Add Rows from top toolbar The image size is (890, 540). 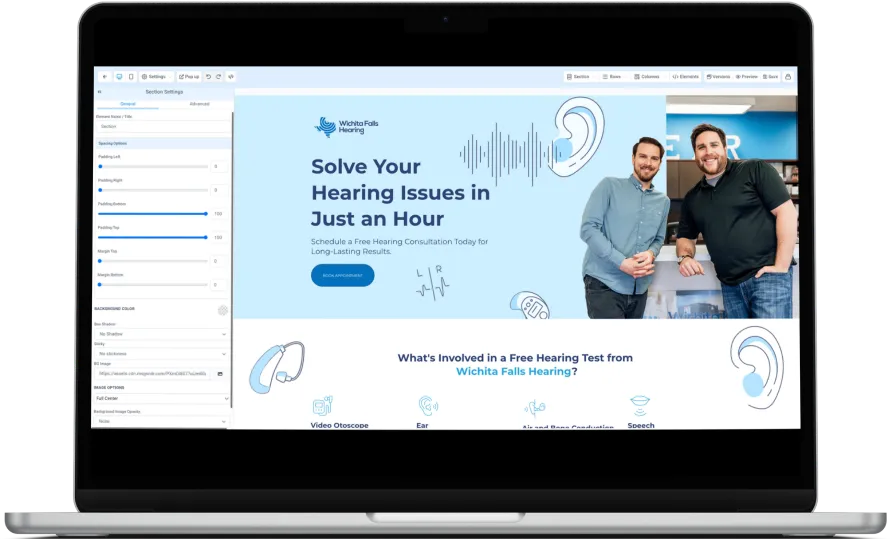coord(612,77)
